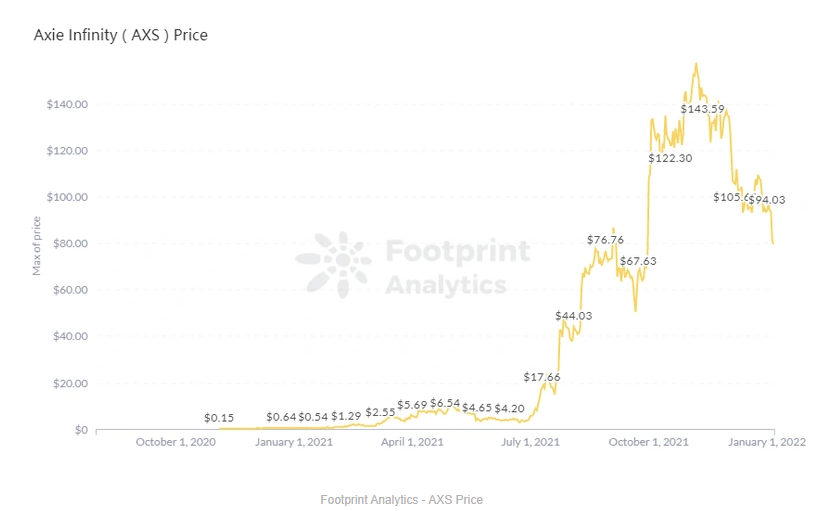
Task: Select the $122.30 data label
Action: click(670, 158)
